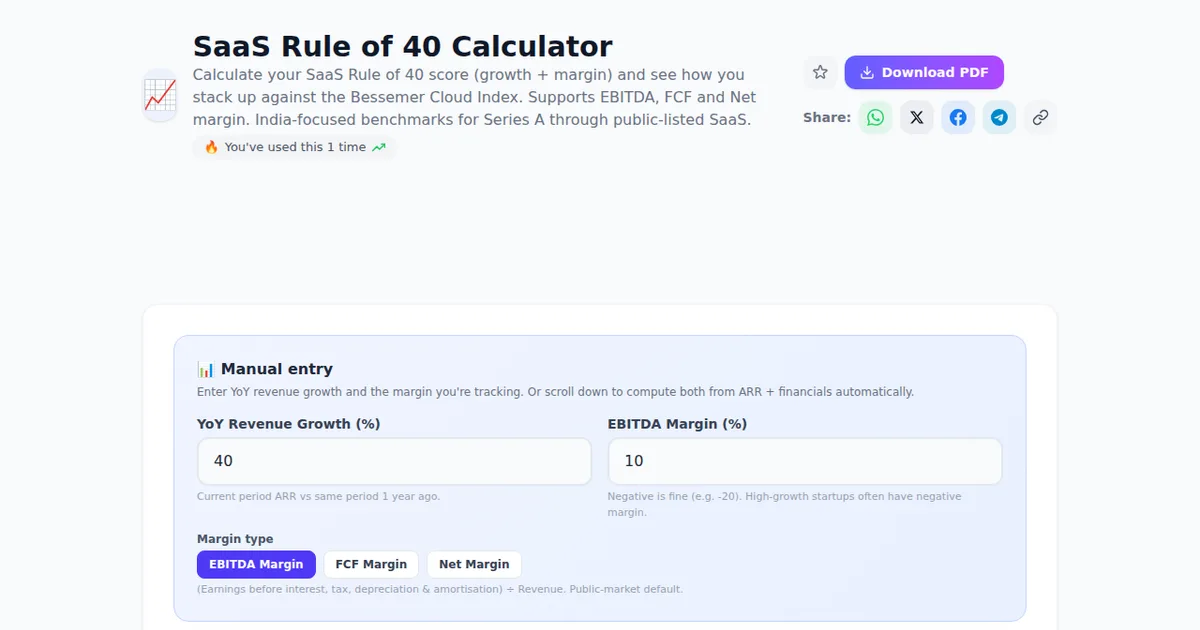The image size is (1200, 630).
Task: Share using the Facebook icon
Action: tap(958, 117)
